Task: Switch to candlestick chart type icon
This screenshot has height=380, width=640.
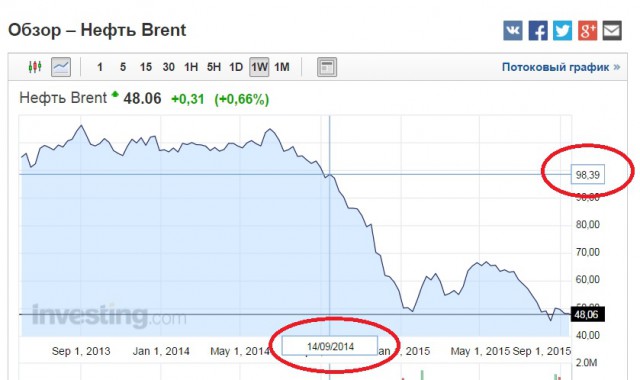Action: click(x=35, y=67)
